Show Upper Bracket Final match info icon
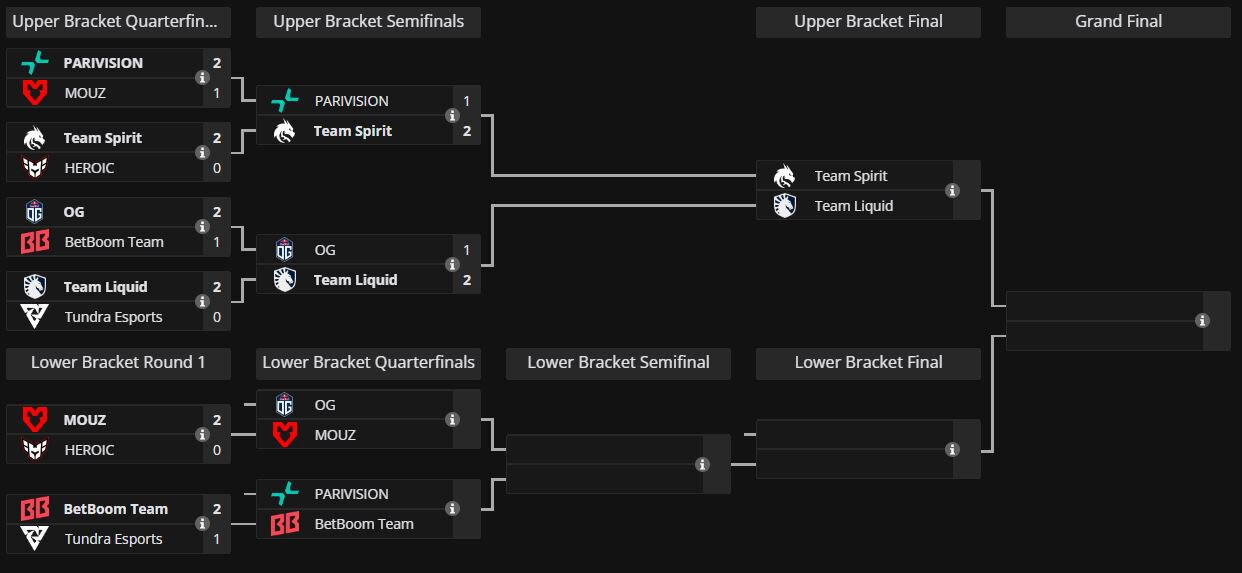This screenshot has height=573, width=1242. (x=952, y=191)
